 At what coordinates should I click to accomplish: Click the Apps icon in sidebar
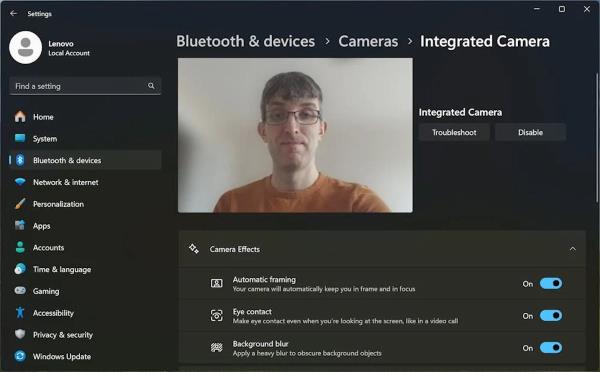[x=20, y=225]
